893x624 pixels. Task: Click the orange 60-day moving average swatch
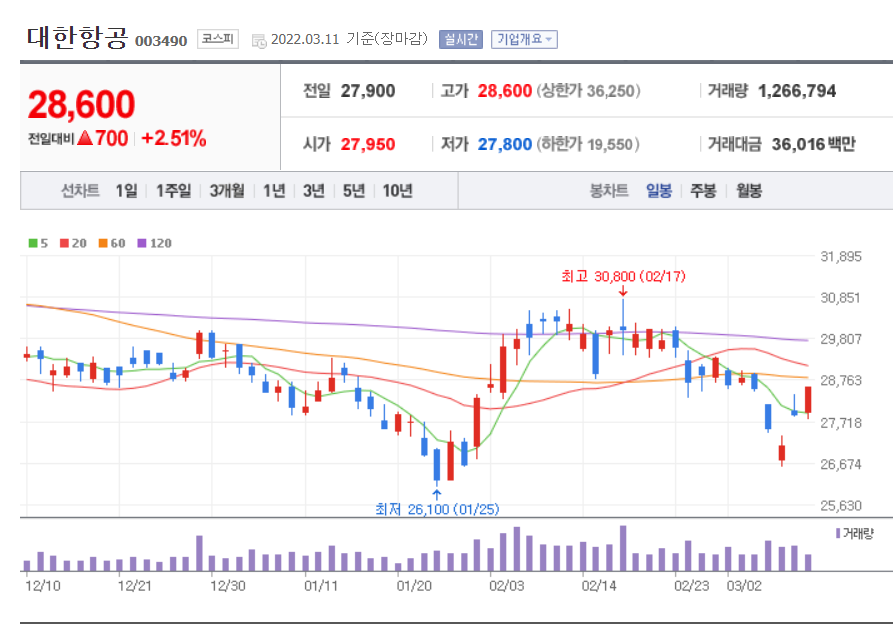point(103,243)
